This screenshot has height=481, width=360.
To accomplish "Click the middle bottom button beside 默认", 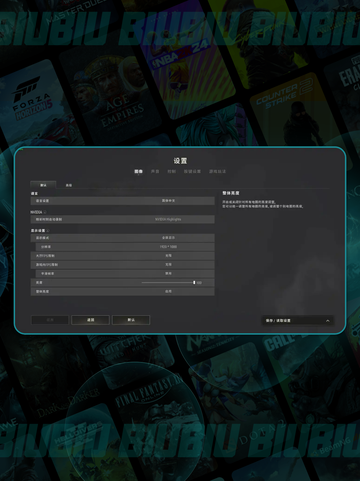I will (x=90, y=320).
